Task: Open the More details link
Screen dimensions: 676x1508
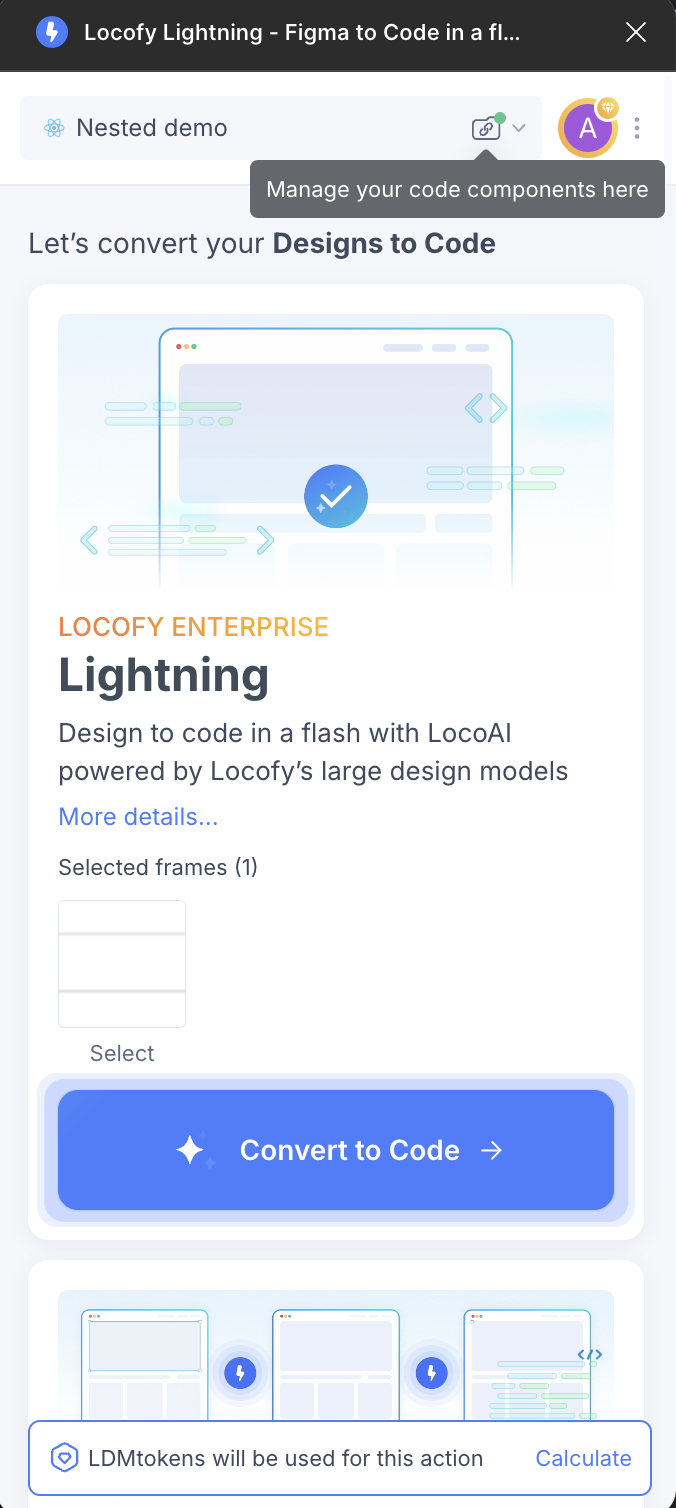Action: tap(138, 817)
